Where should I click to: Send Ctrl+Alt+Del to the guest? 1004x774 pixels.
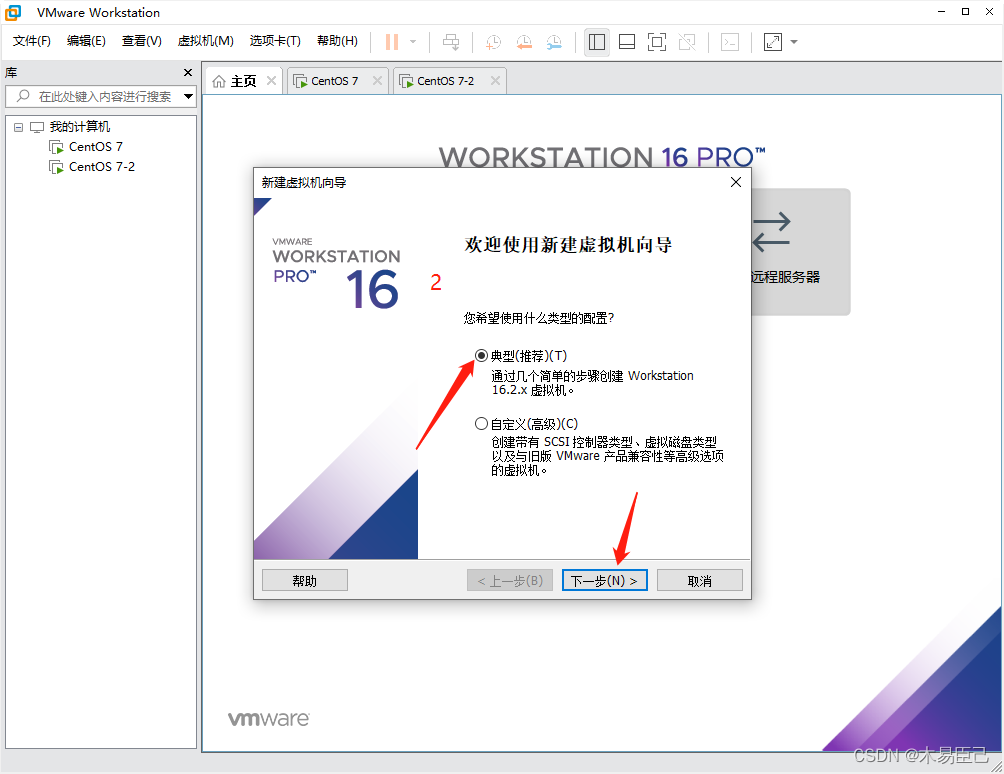(x=451, y=42)
